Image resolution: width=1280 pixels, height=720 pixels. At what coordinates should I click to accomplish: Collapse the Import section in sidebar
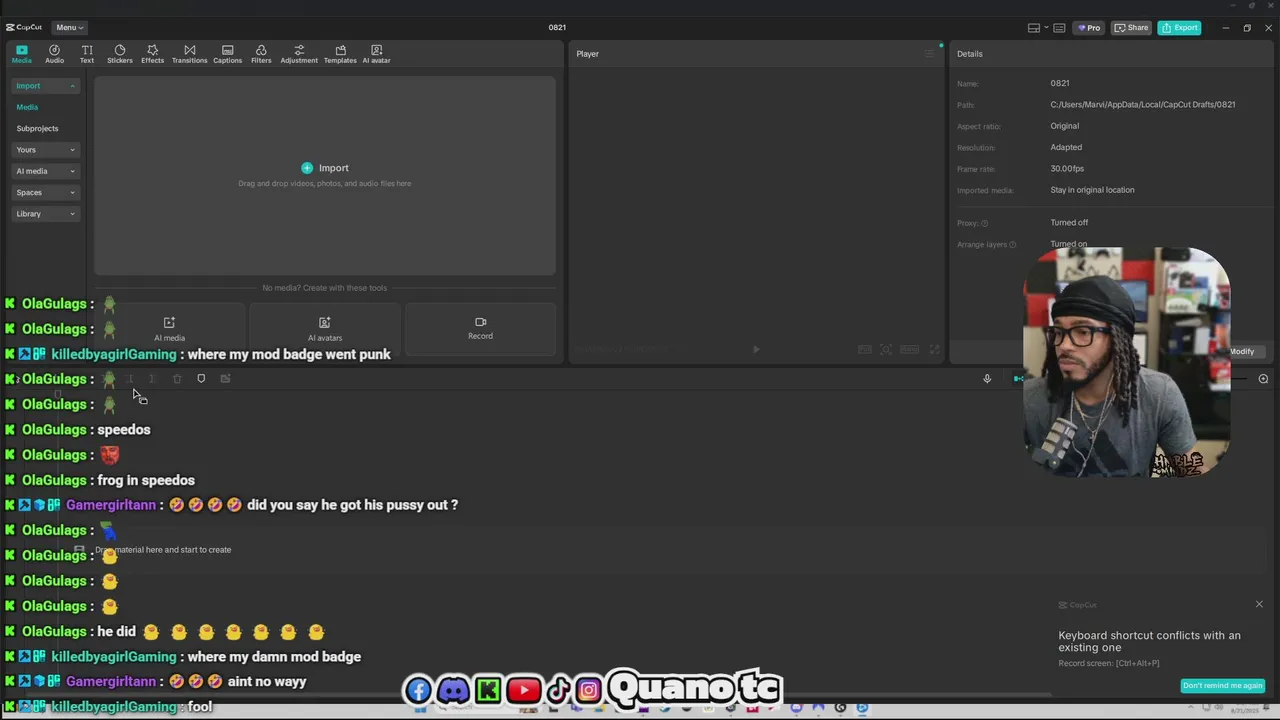46,86
